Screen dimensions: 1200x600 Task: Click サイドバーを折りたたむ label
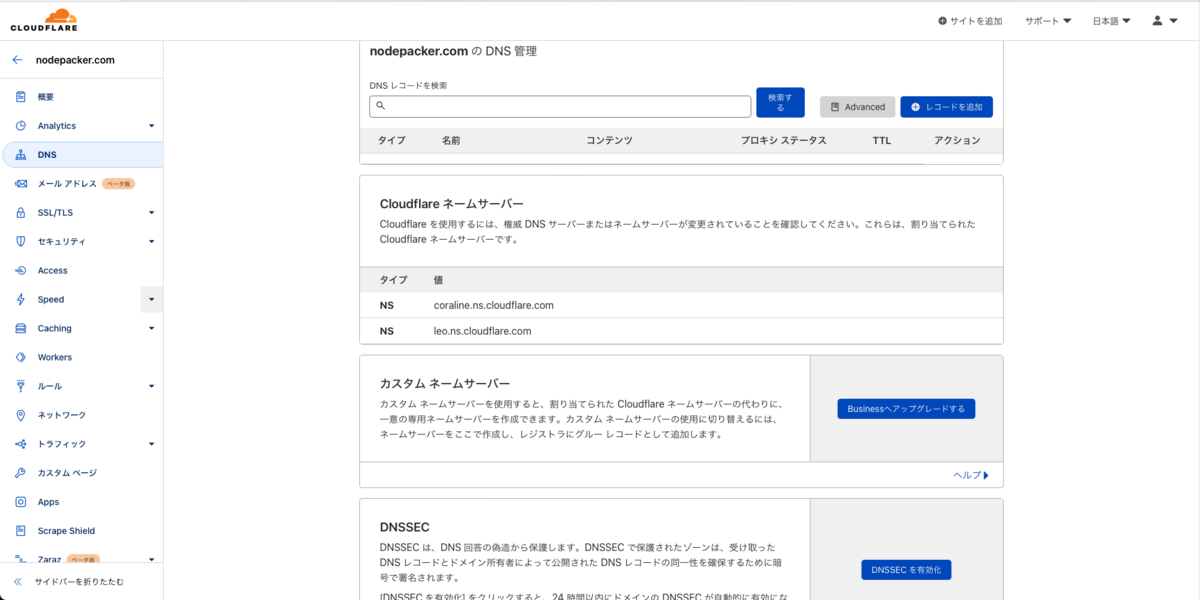coord(80,582)
